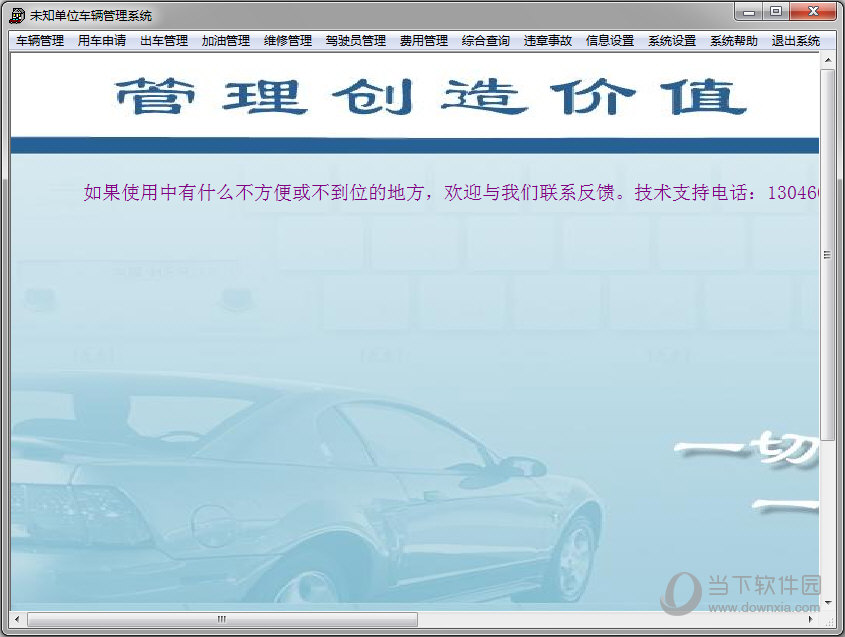845x637 pixels.
Task: Maximize the 车辆管理系统 window
Action: click(x=776, y=11)
